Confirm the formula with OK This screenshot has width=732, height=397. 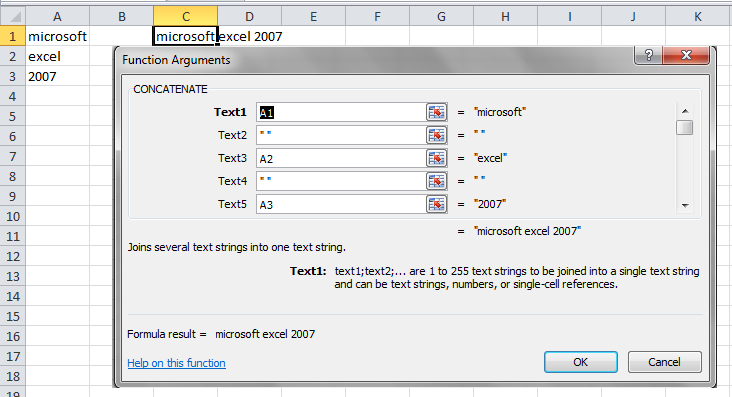[581, 362]
